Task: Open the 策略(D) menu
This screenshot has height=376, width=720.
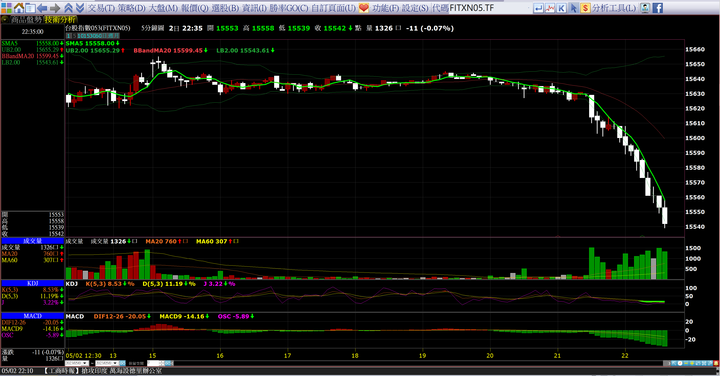Action: (131, 8)
